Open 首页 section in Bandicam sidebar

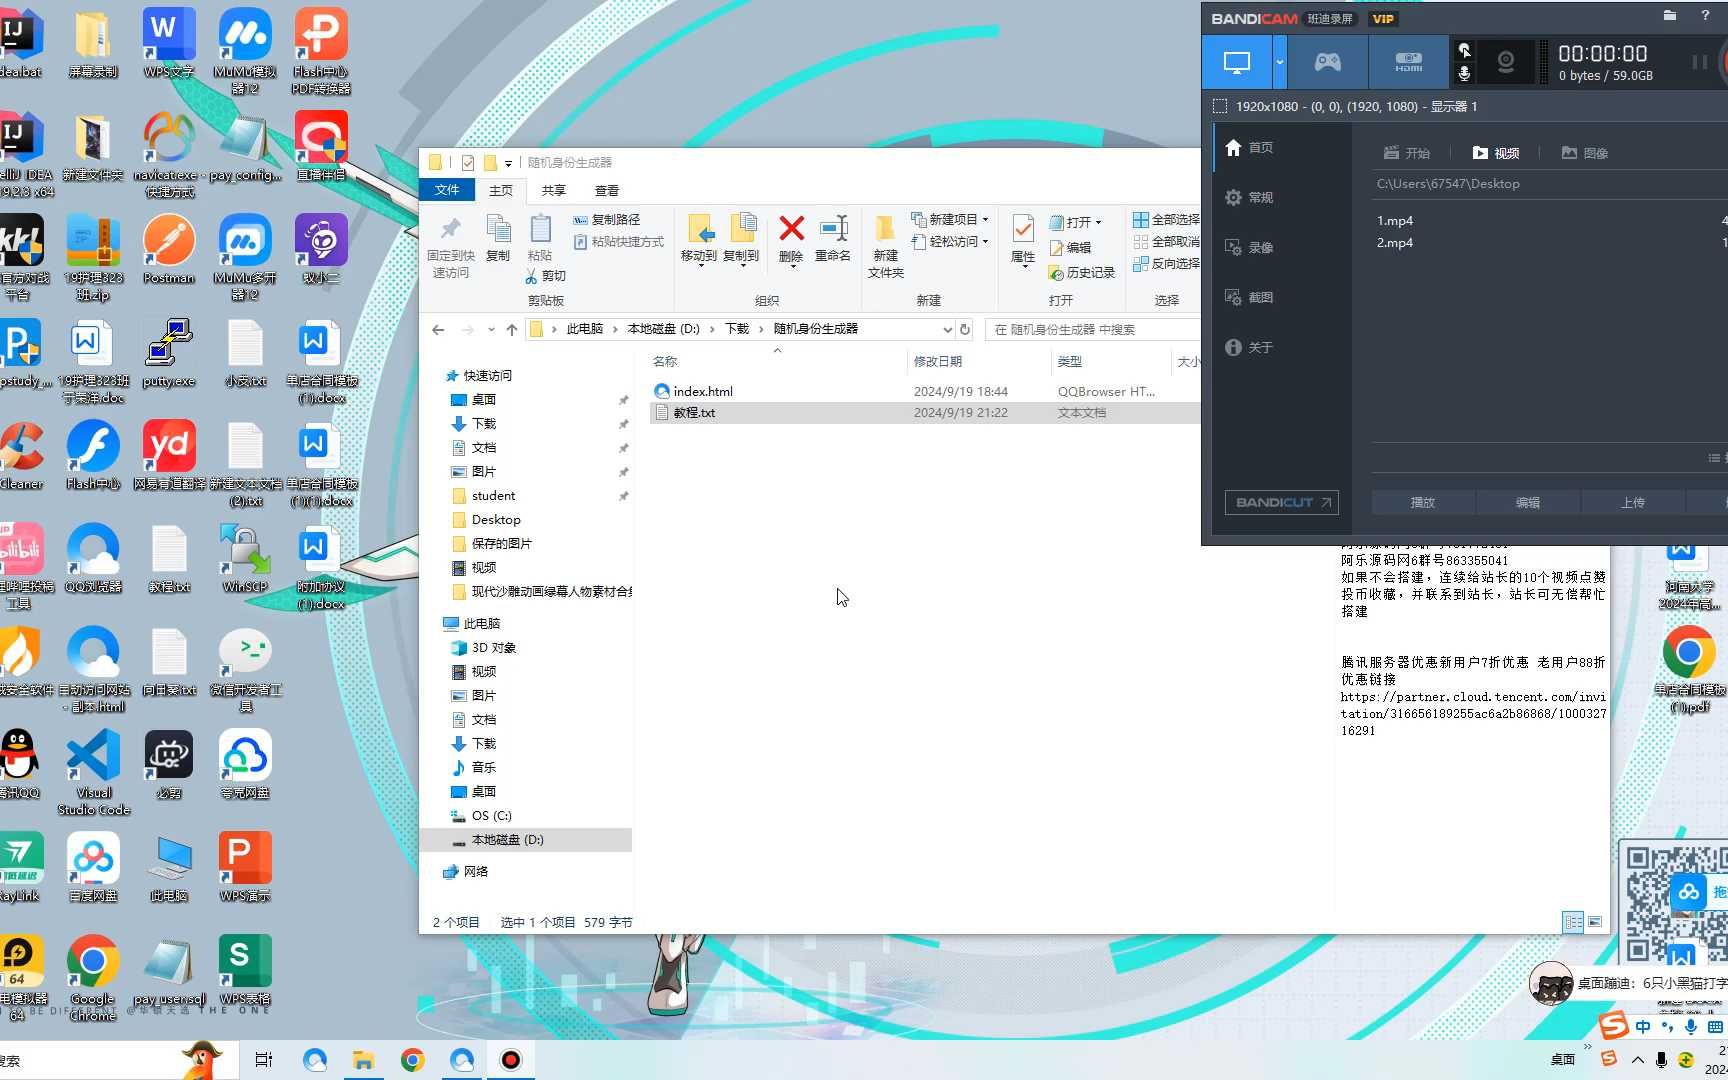(x=1250, y=147)
